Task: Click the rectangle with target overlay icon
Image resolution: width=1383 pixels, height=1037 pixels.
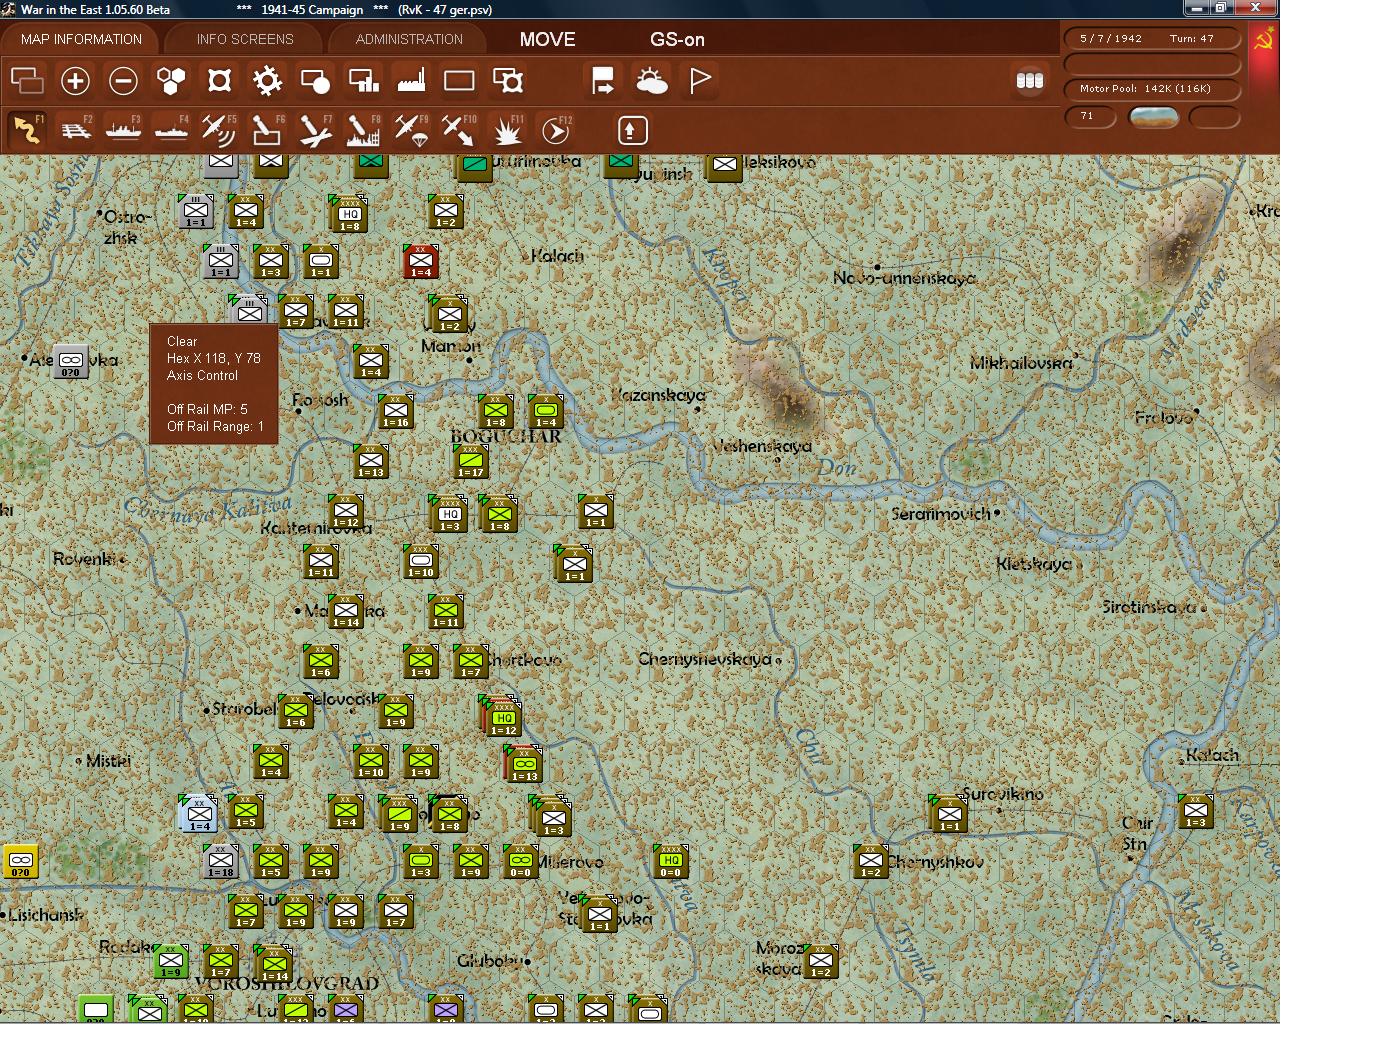Action: click(x=508, y=80)
